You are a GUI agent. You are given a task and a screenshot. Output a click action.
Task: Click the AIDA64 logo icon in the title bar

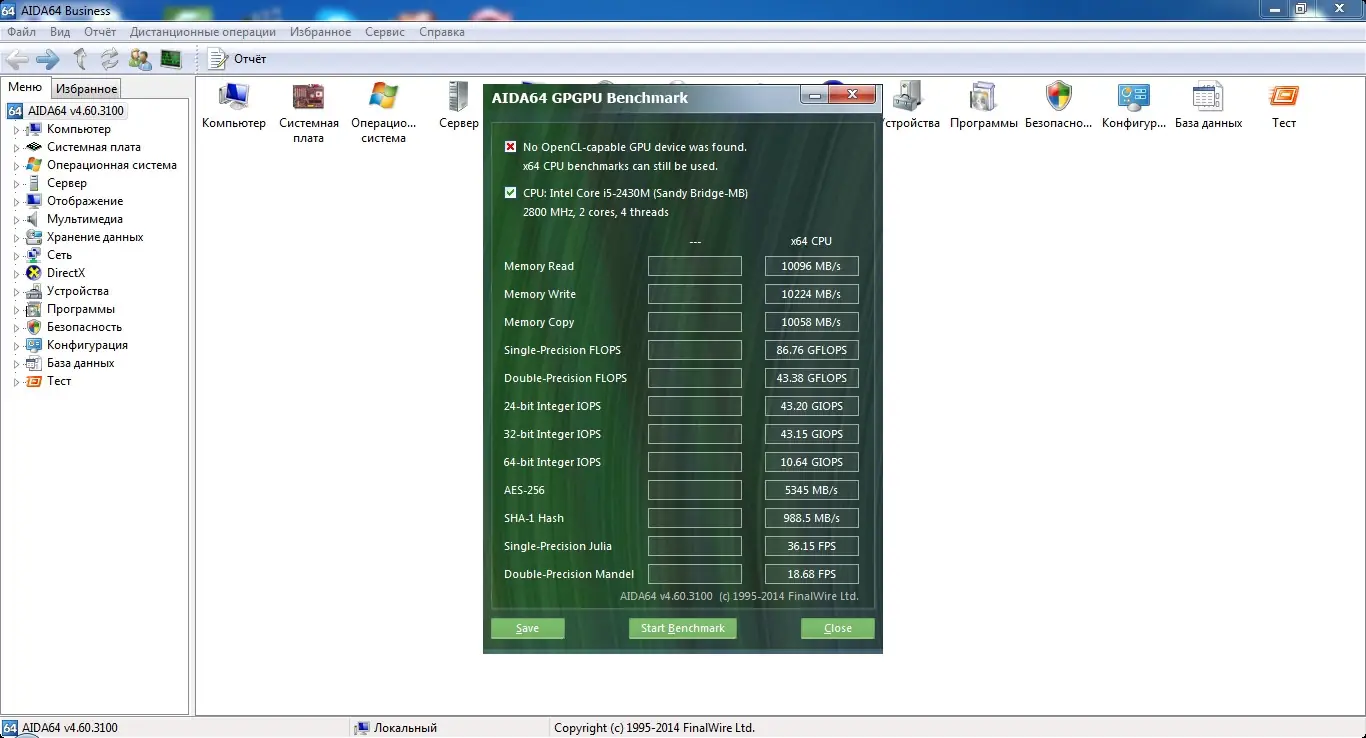tap(9, 10)
